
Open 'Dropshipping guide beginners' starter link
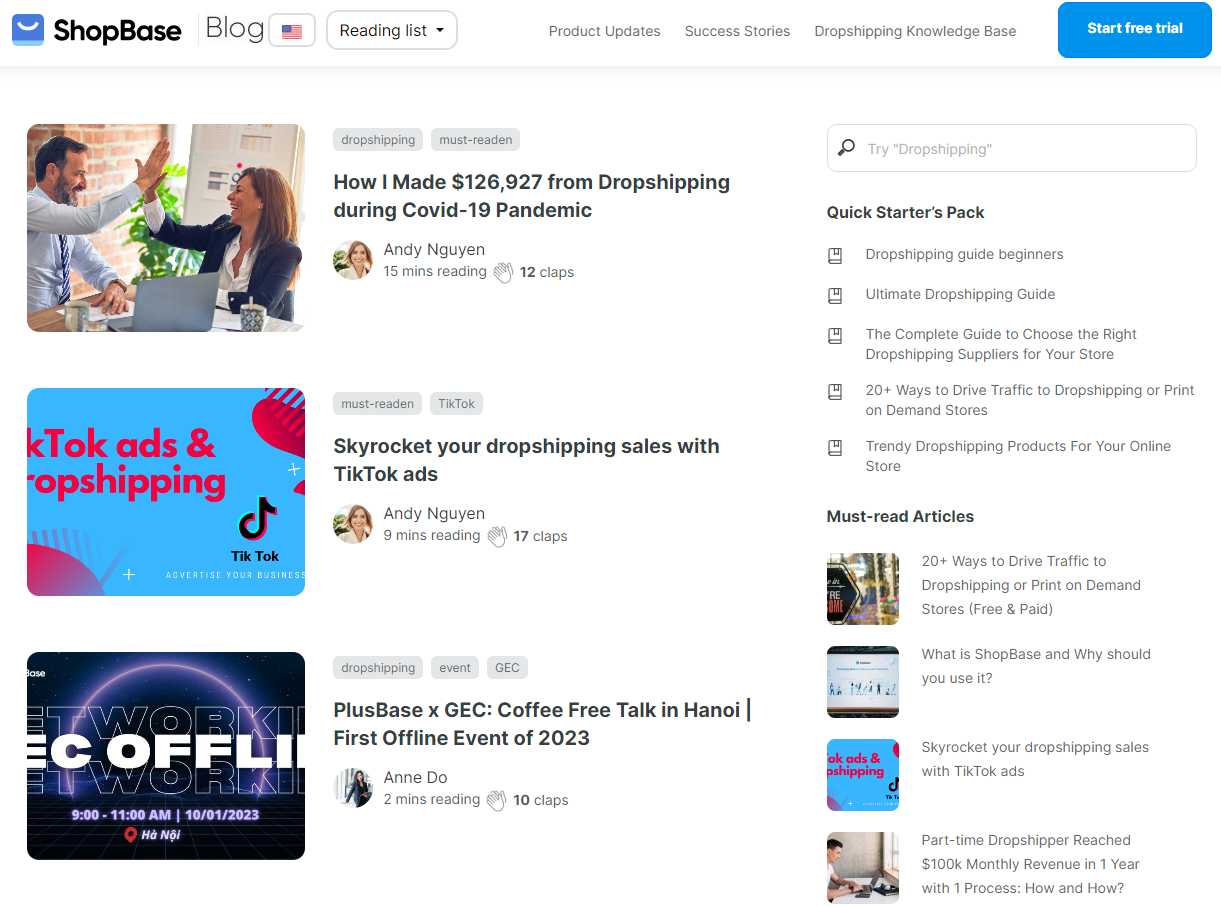965,255
